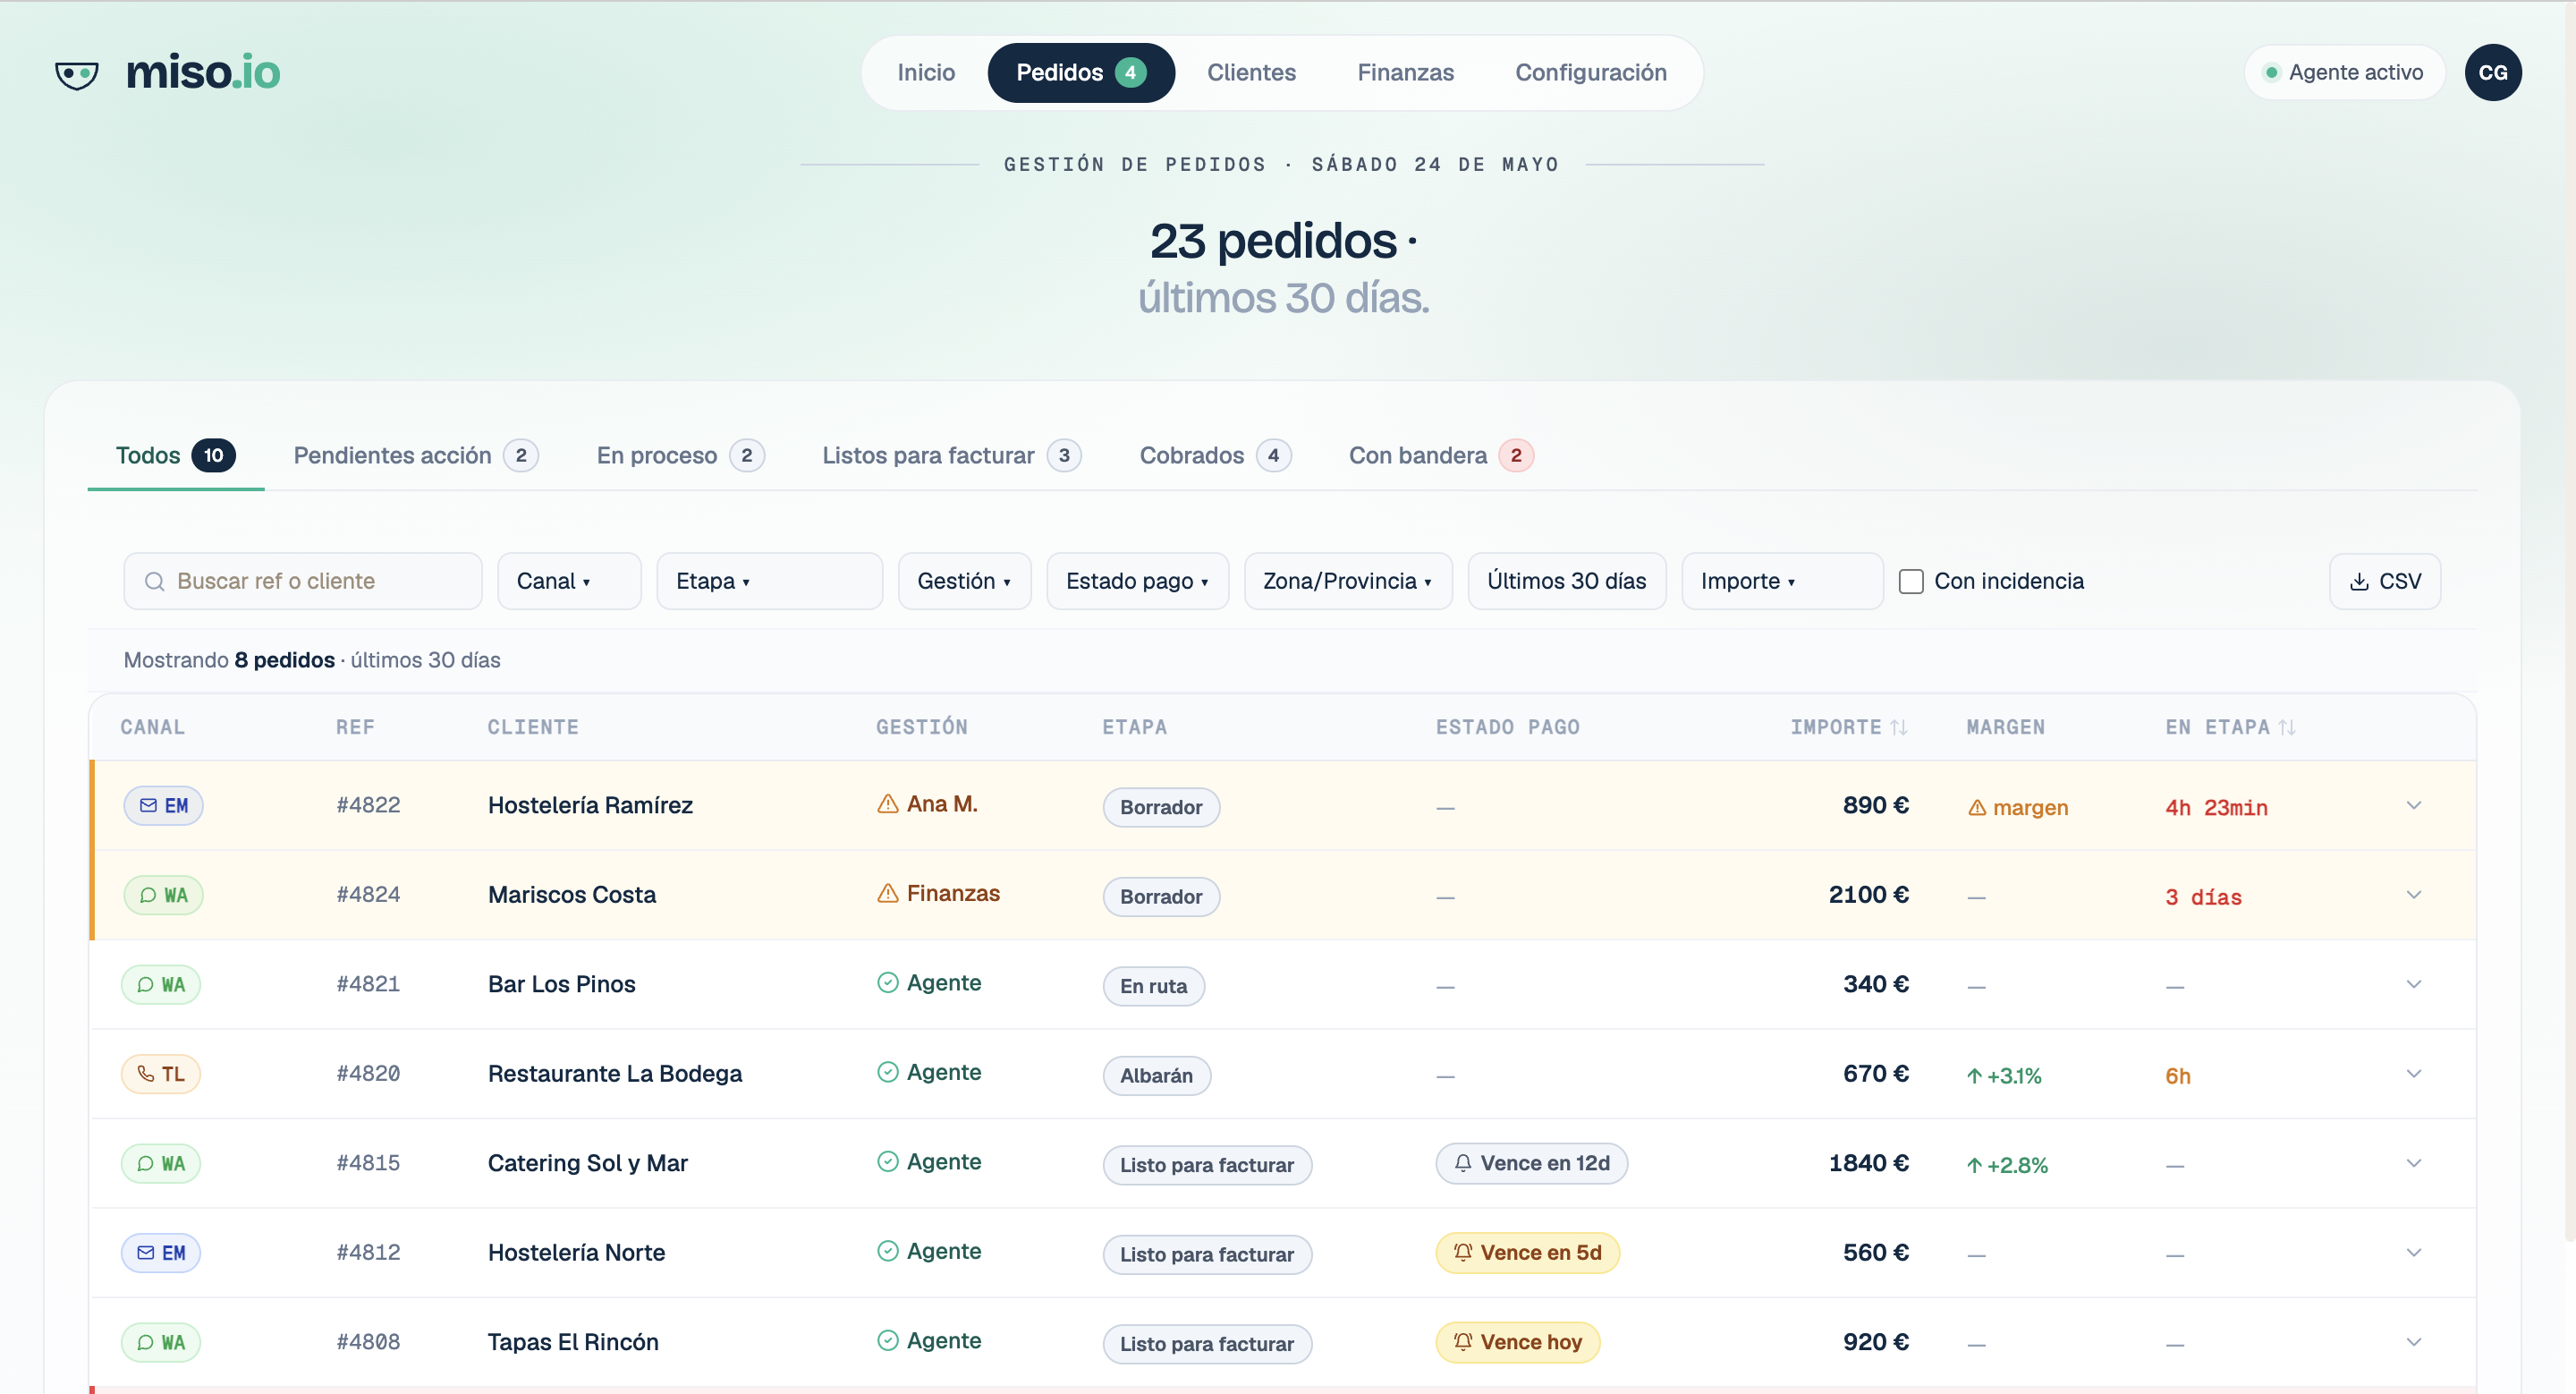Screen dimensions: 2576x1394
Task: Open the Finanzas nav item
Action: point(1405,72)
